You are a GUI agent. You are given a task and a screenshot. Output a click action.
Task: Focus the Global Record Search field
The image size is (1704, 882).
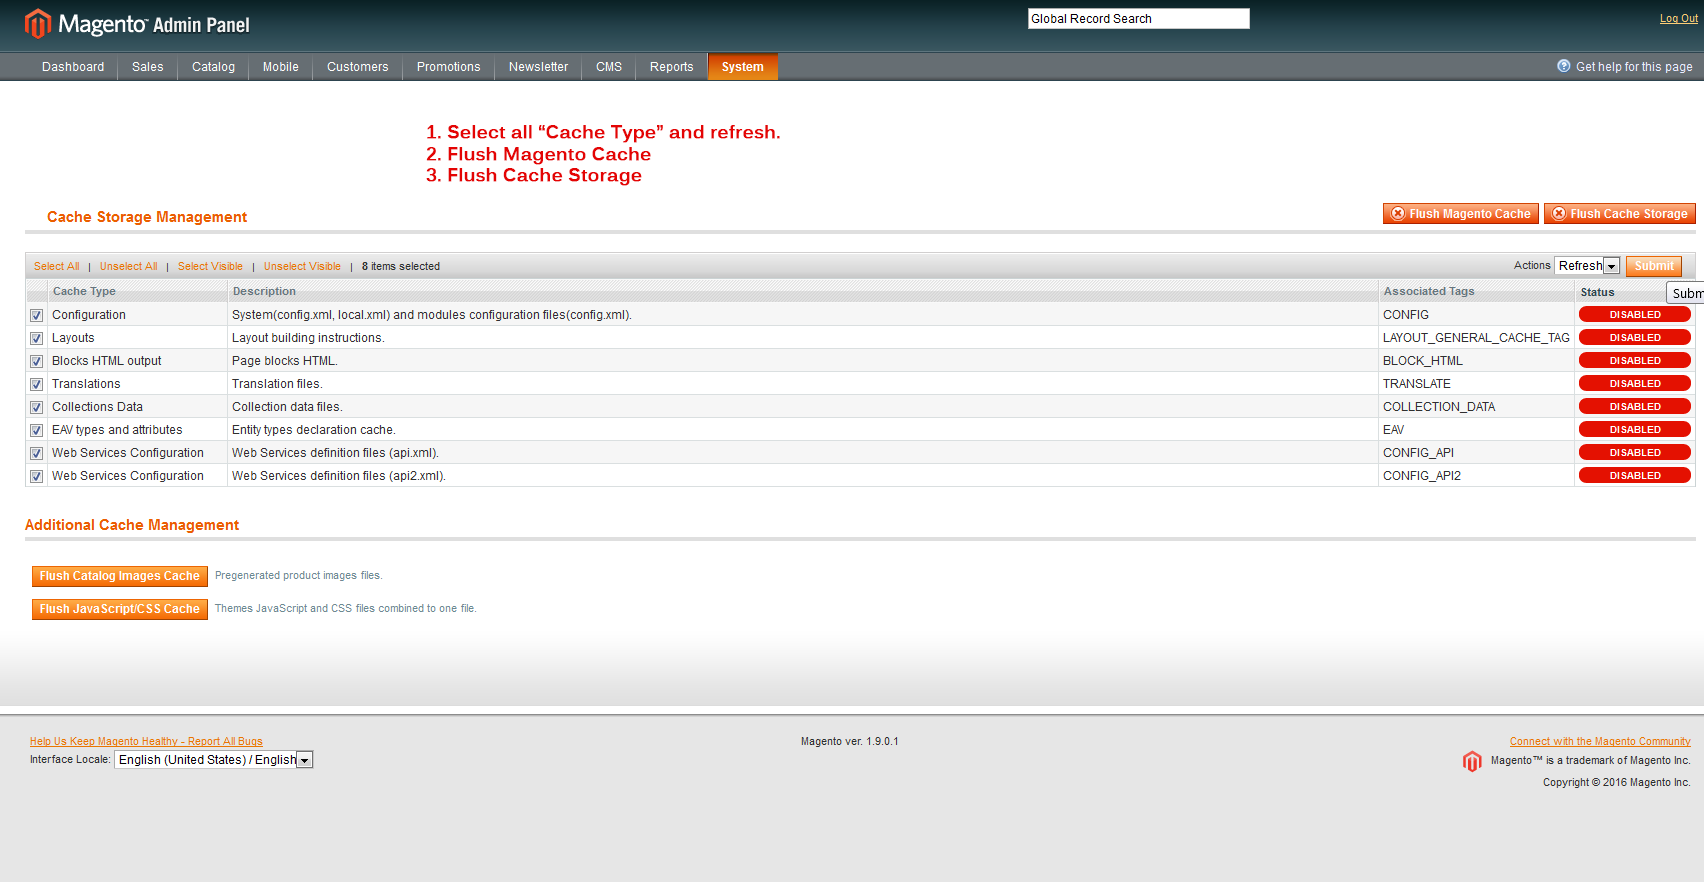point(1139,19)
